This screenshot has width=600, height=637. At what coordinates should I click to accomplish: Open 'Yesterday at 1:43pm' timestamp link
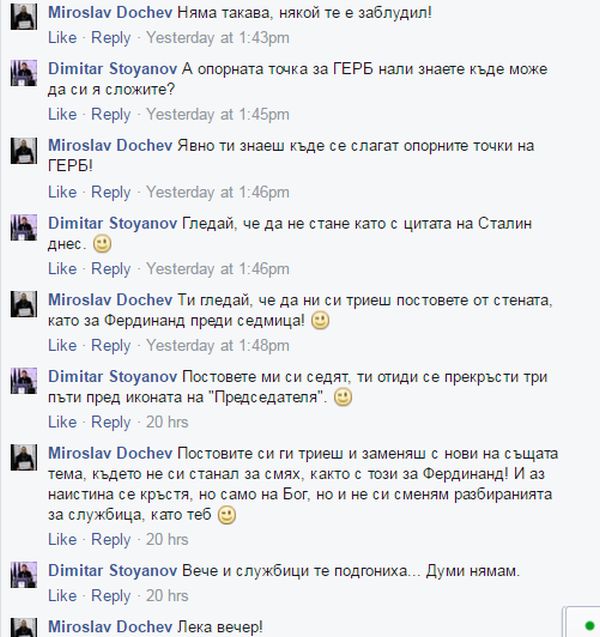point(218,38)
